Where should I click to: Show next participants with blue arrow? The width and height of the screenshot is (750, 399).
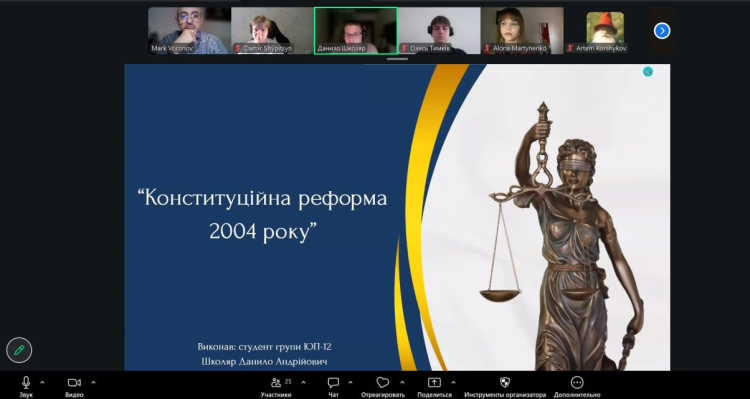tap(662, 31)
